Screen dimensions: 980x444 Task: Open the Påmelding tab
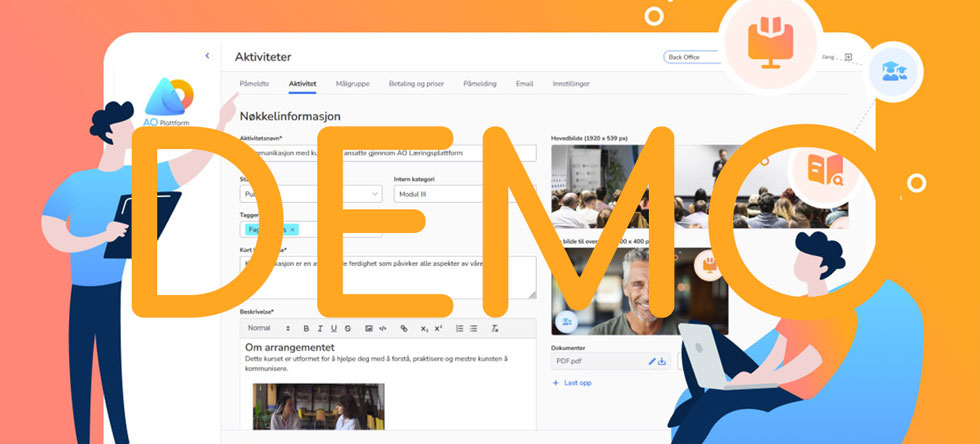(480, 84)
